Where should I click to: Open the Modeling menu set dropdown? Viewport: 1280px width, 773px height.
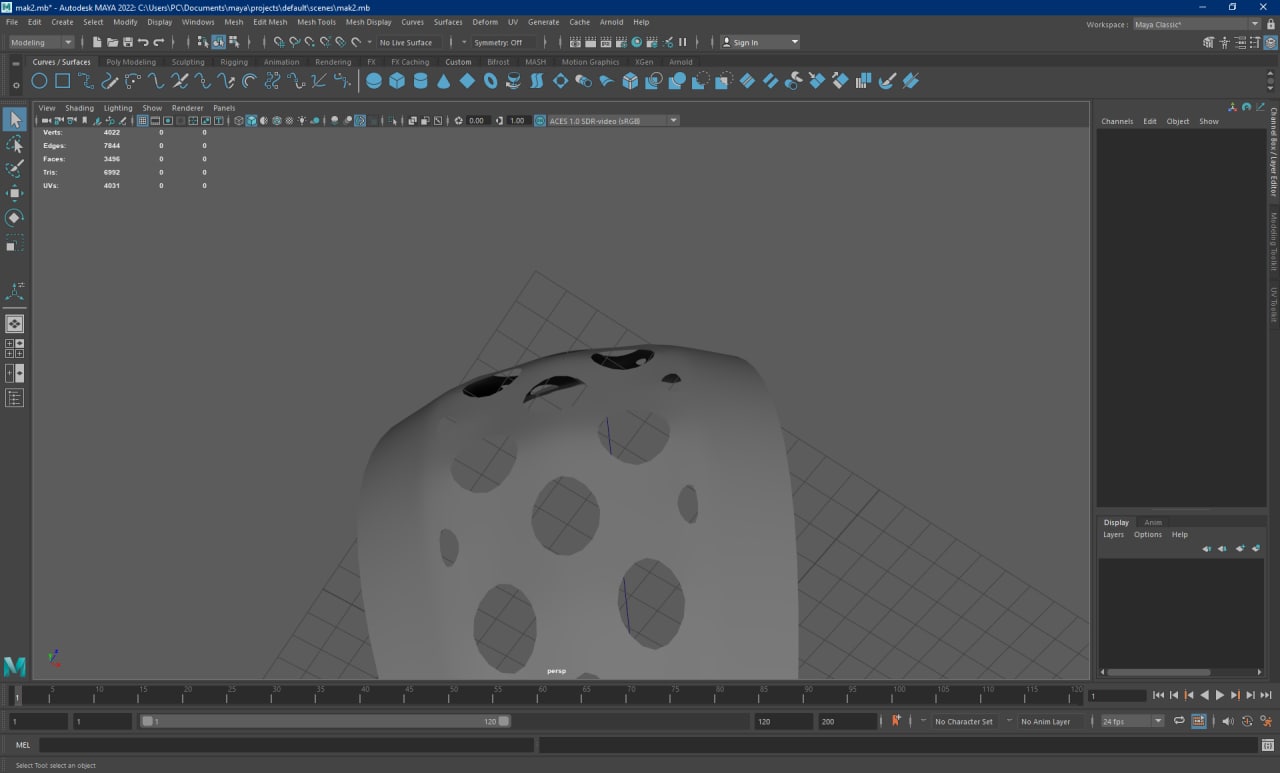click(x=41, y=42)
